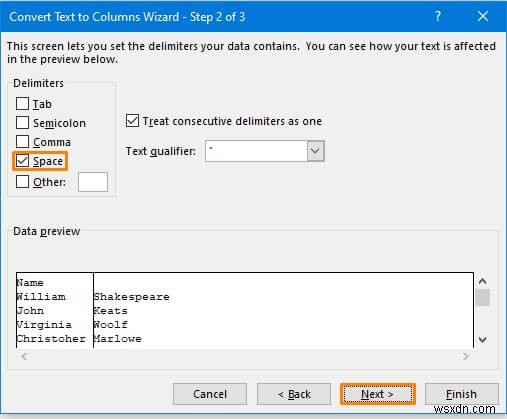The height and width of the screenshot is (419, 507).
Task: Open the Text qualifier dropdown arrow
Action: pos(315,151)
